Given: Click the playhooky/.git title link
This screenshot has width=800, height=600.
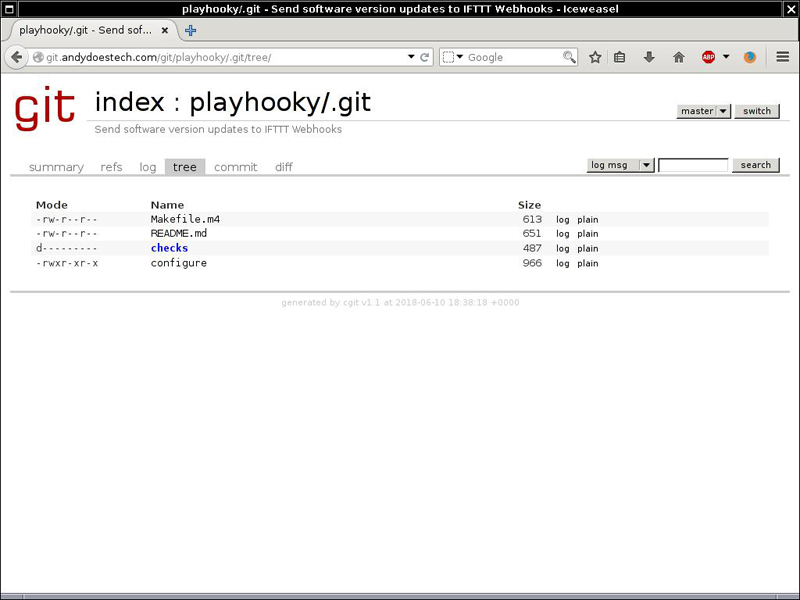Looking at the screenshot, I should point(280,103).
